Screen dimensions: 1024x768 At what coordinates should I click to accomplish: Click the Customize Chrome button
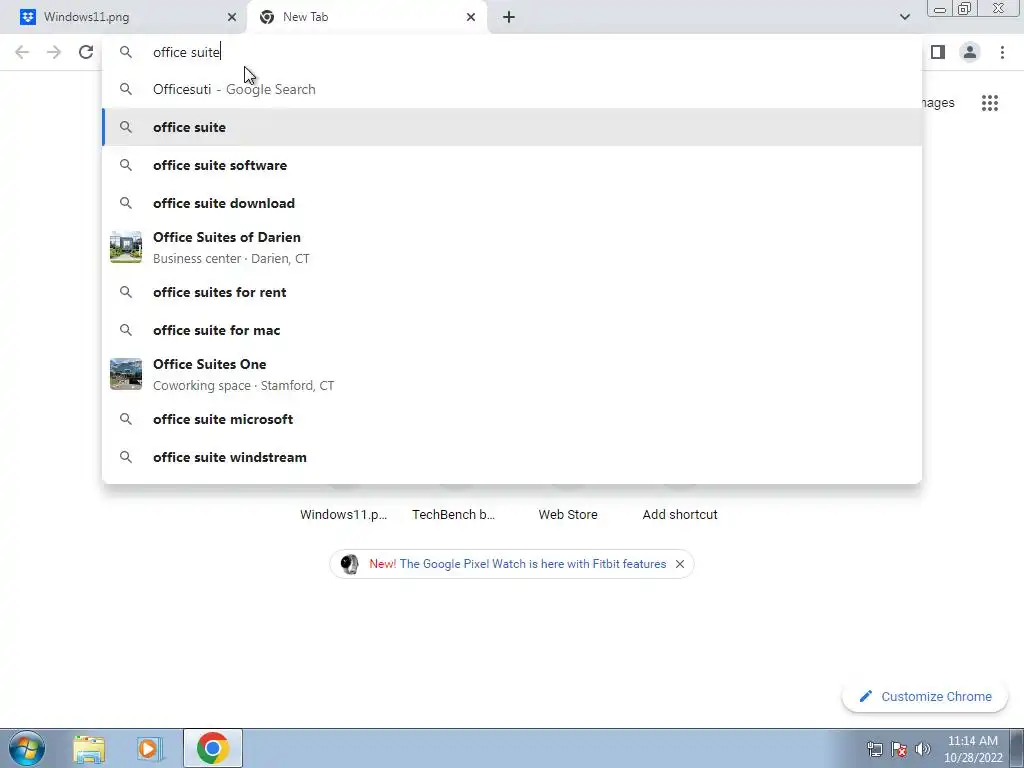point(925,696)
